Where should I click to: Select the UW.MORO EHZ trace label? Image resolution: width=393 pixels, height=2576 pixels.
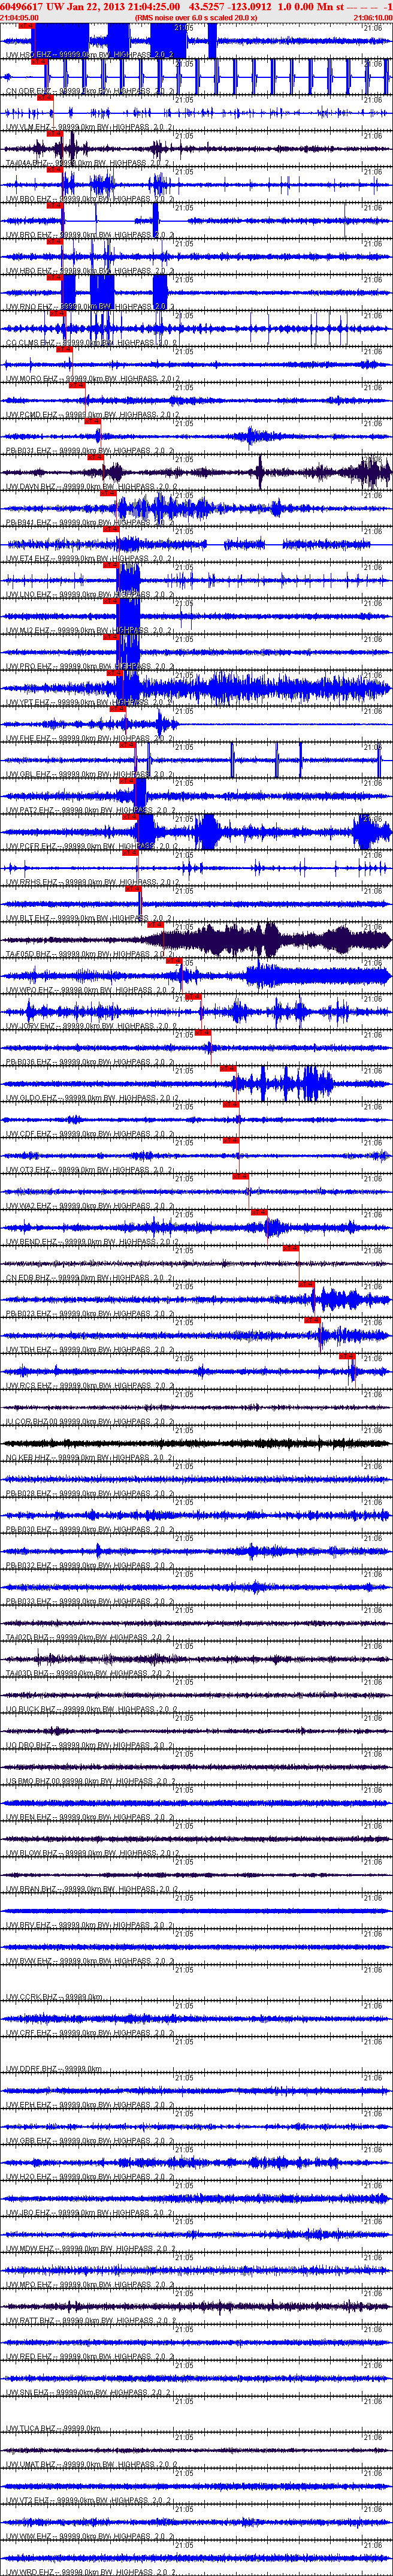[x=92, y=379]
